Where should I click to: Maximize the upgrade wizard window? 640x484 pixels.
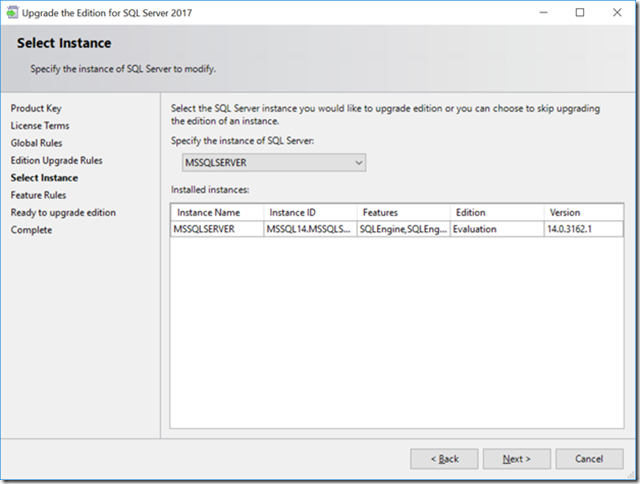[x=580, y=13]
